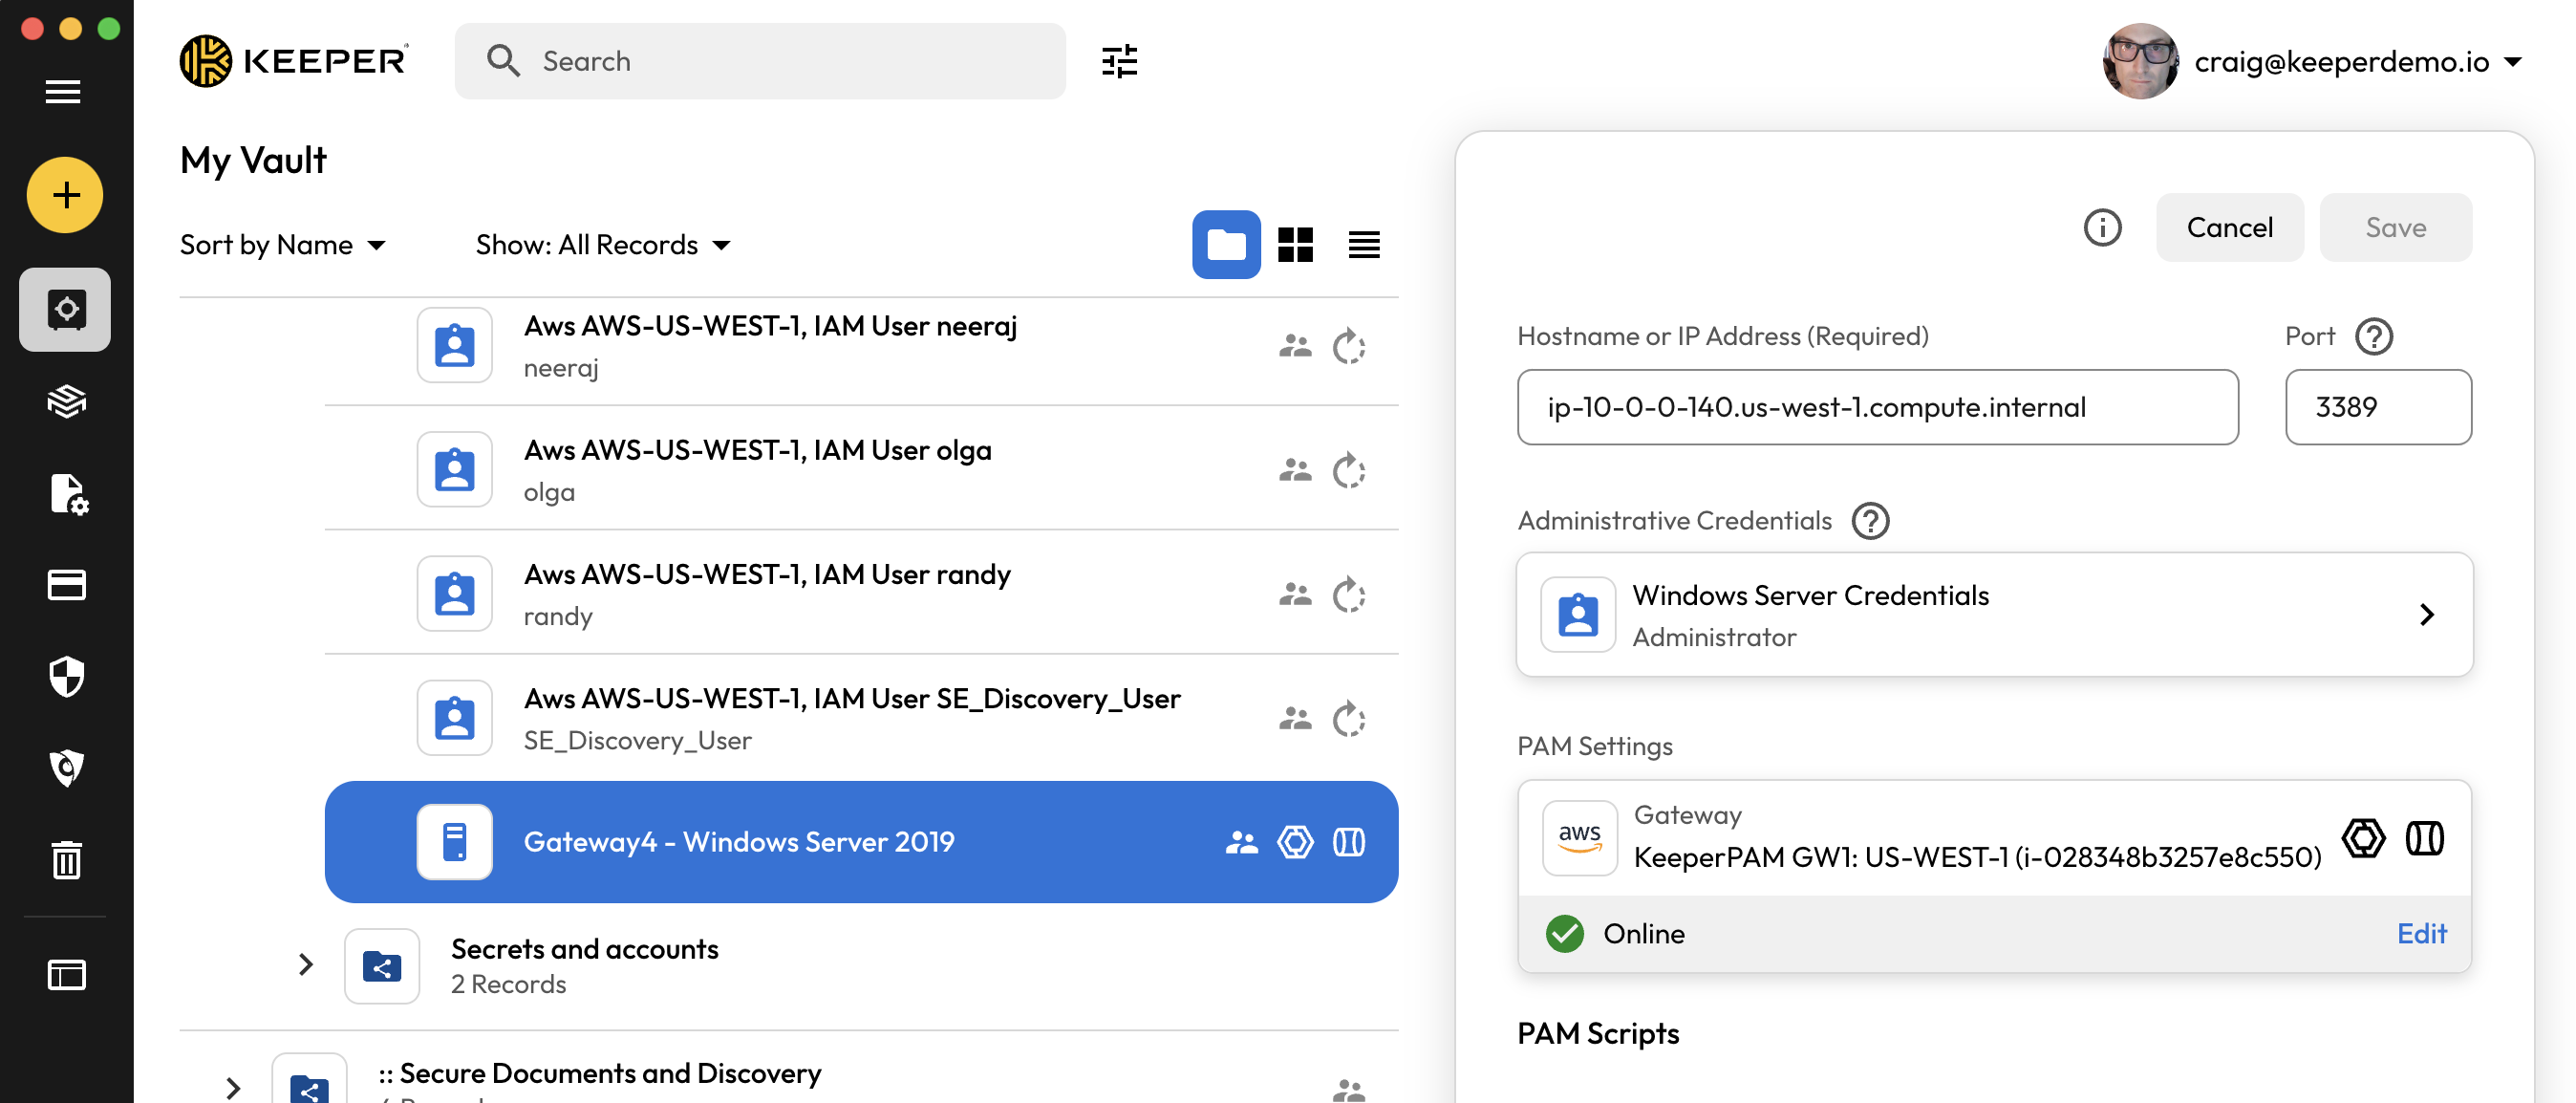This screenshot has height=1103, width=2576.
Task: Open the Show: All Records dropdown
Action: click(x=603, y=245)
